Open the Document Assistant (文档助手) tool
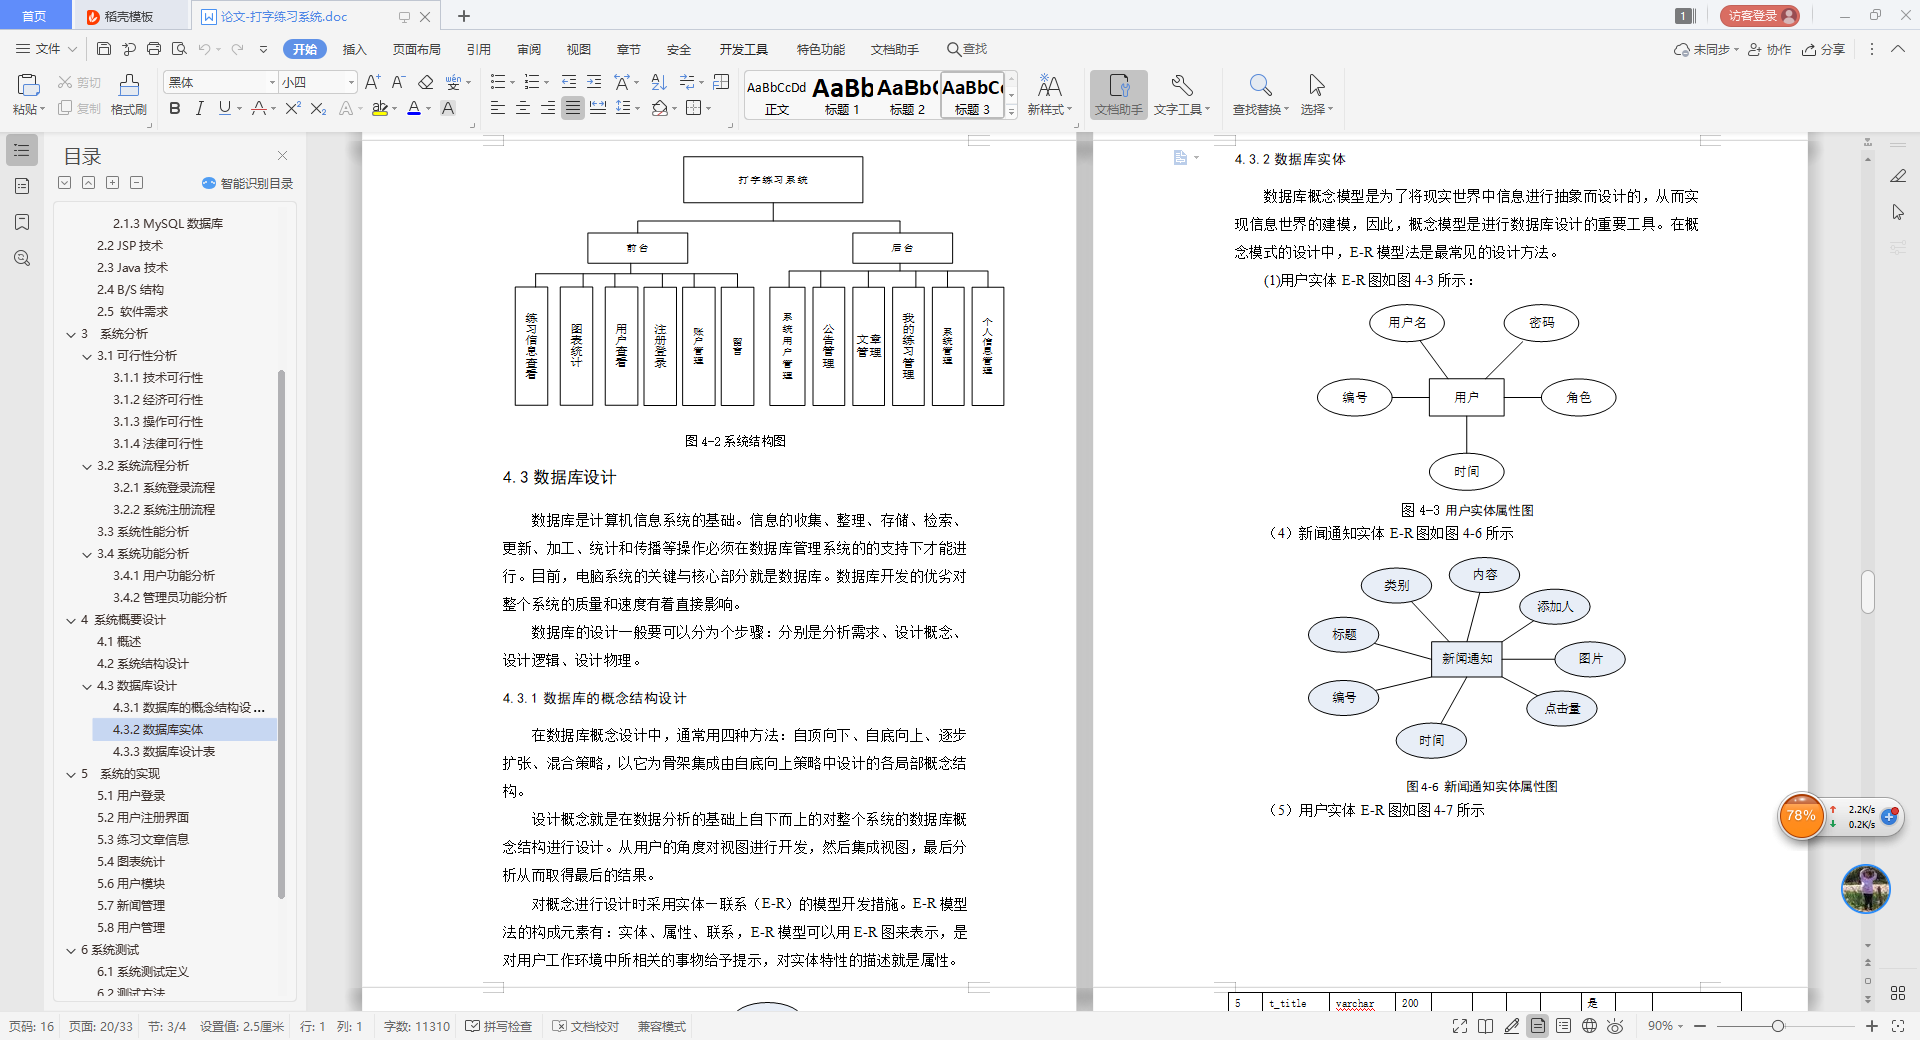The height and width of the screenshot is (1040, 1920). tap(1118, 95)
